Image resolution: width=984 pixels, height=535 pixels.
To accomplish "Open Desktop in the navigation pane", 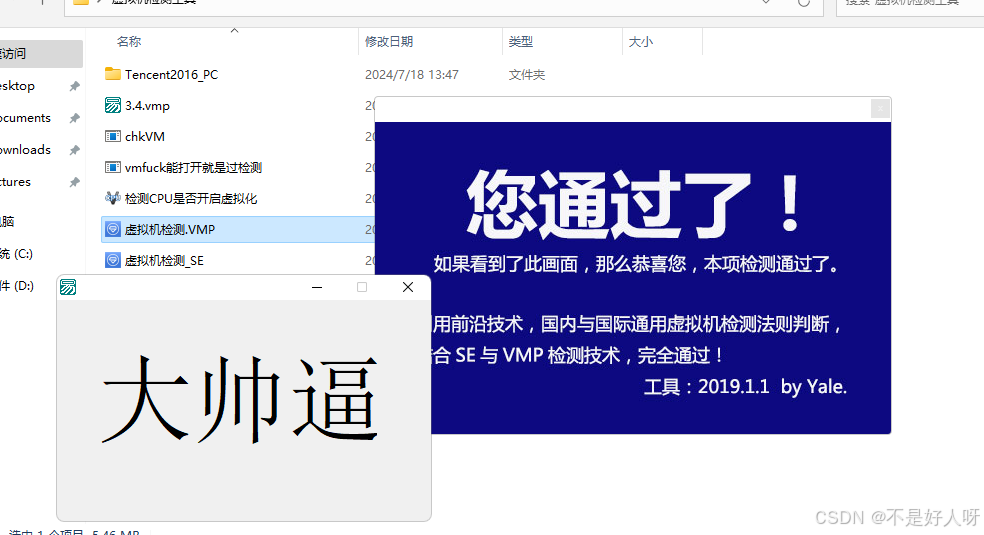I will pos(17,86).
